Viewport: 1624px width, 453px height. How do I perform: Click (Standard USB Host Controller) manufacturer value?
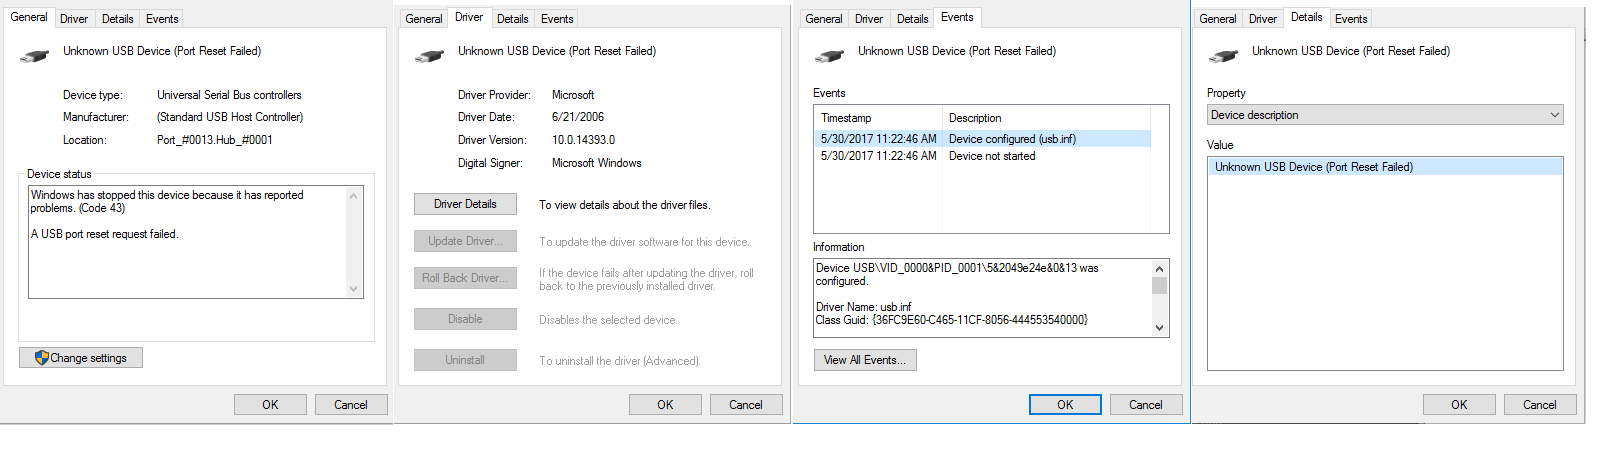point(230,117)
